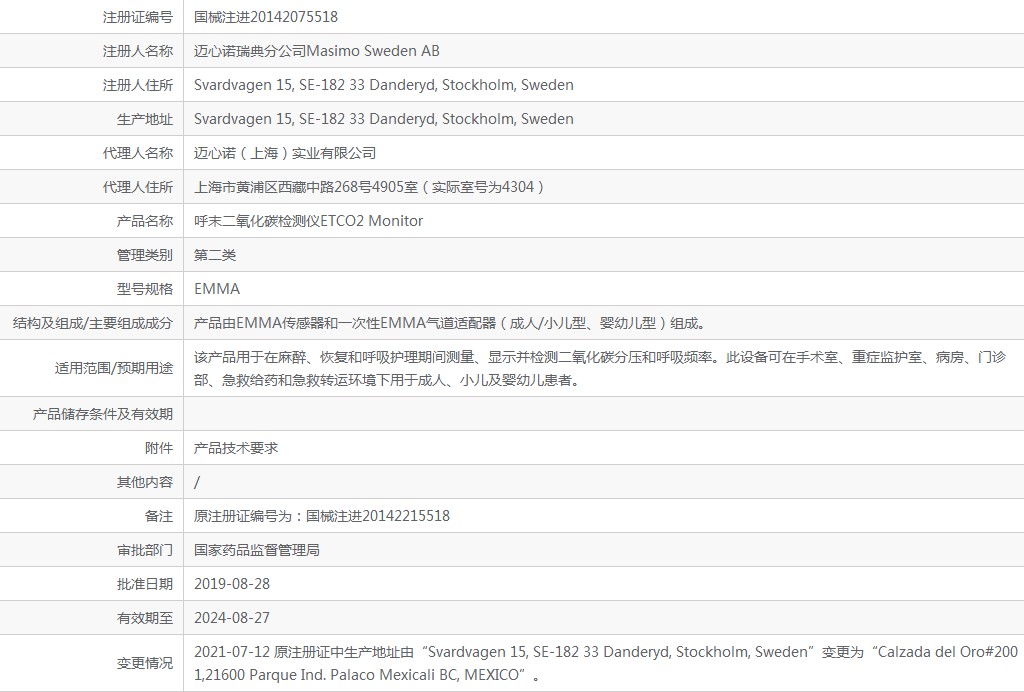This screenshot has height=692, width=1024.
Task: Select the approval date '2019-08-28'
Action: (232, 584)
